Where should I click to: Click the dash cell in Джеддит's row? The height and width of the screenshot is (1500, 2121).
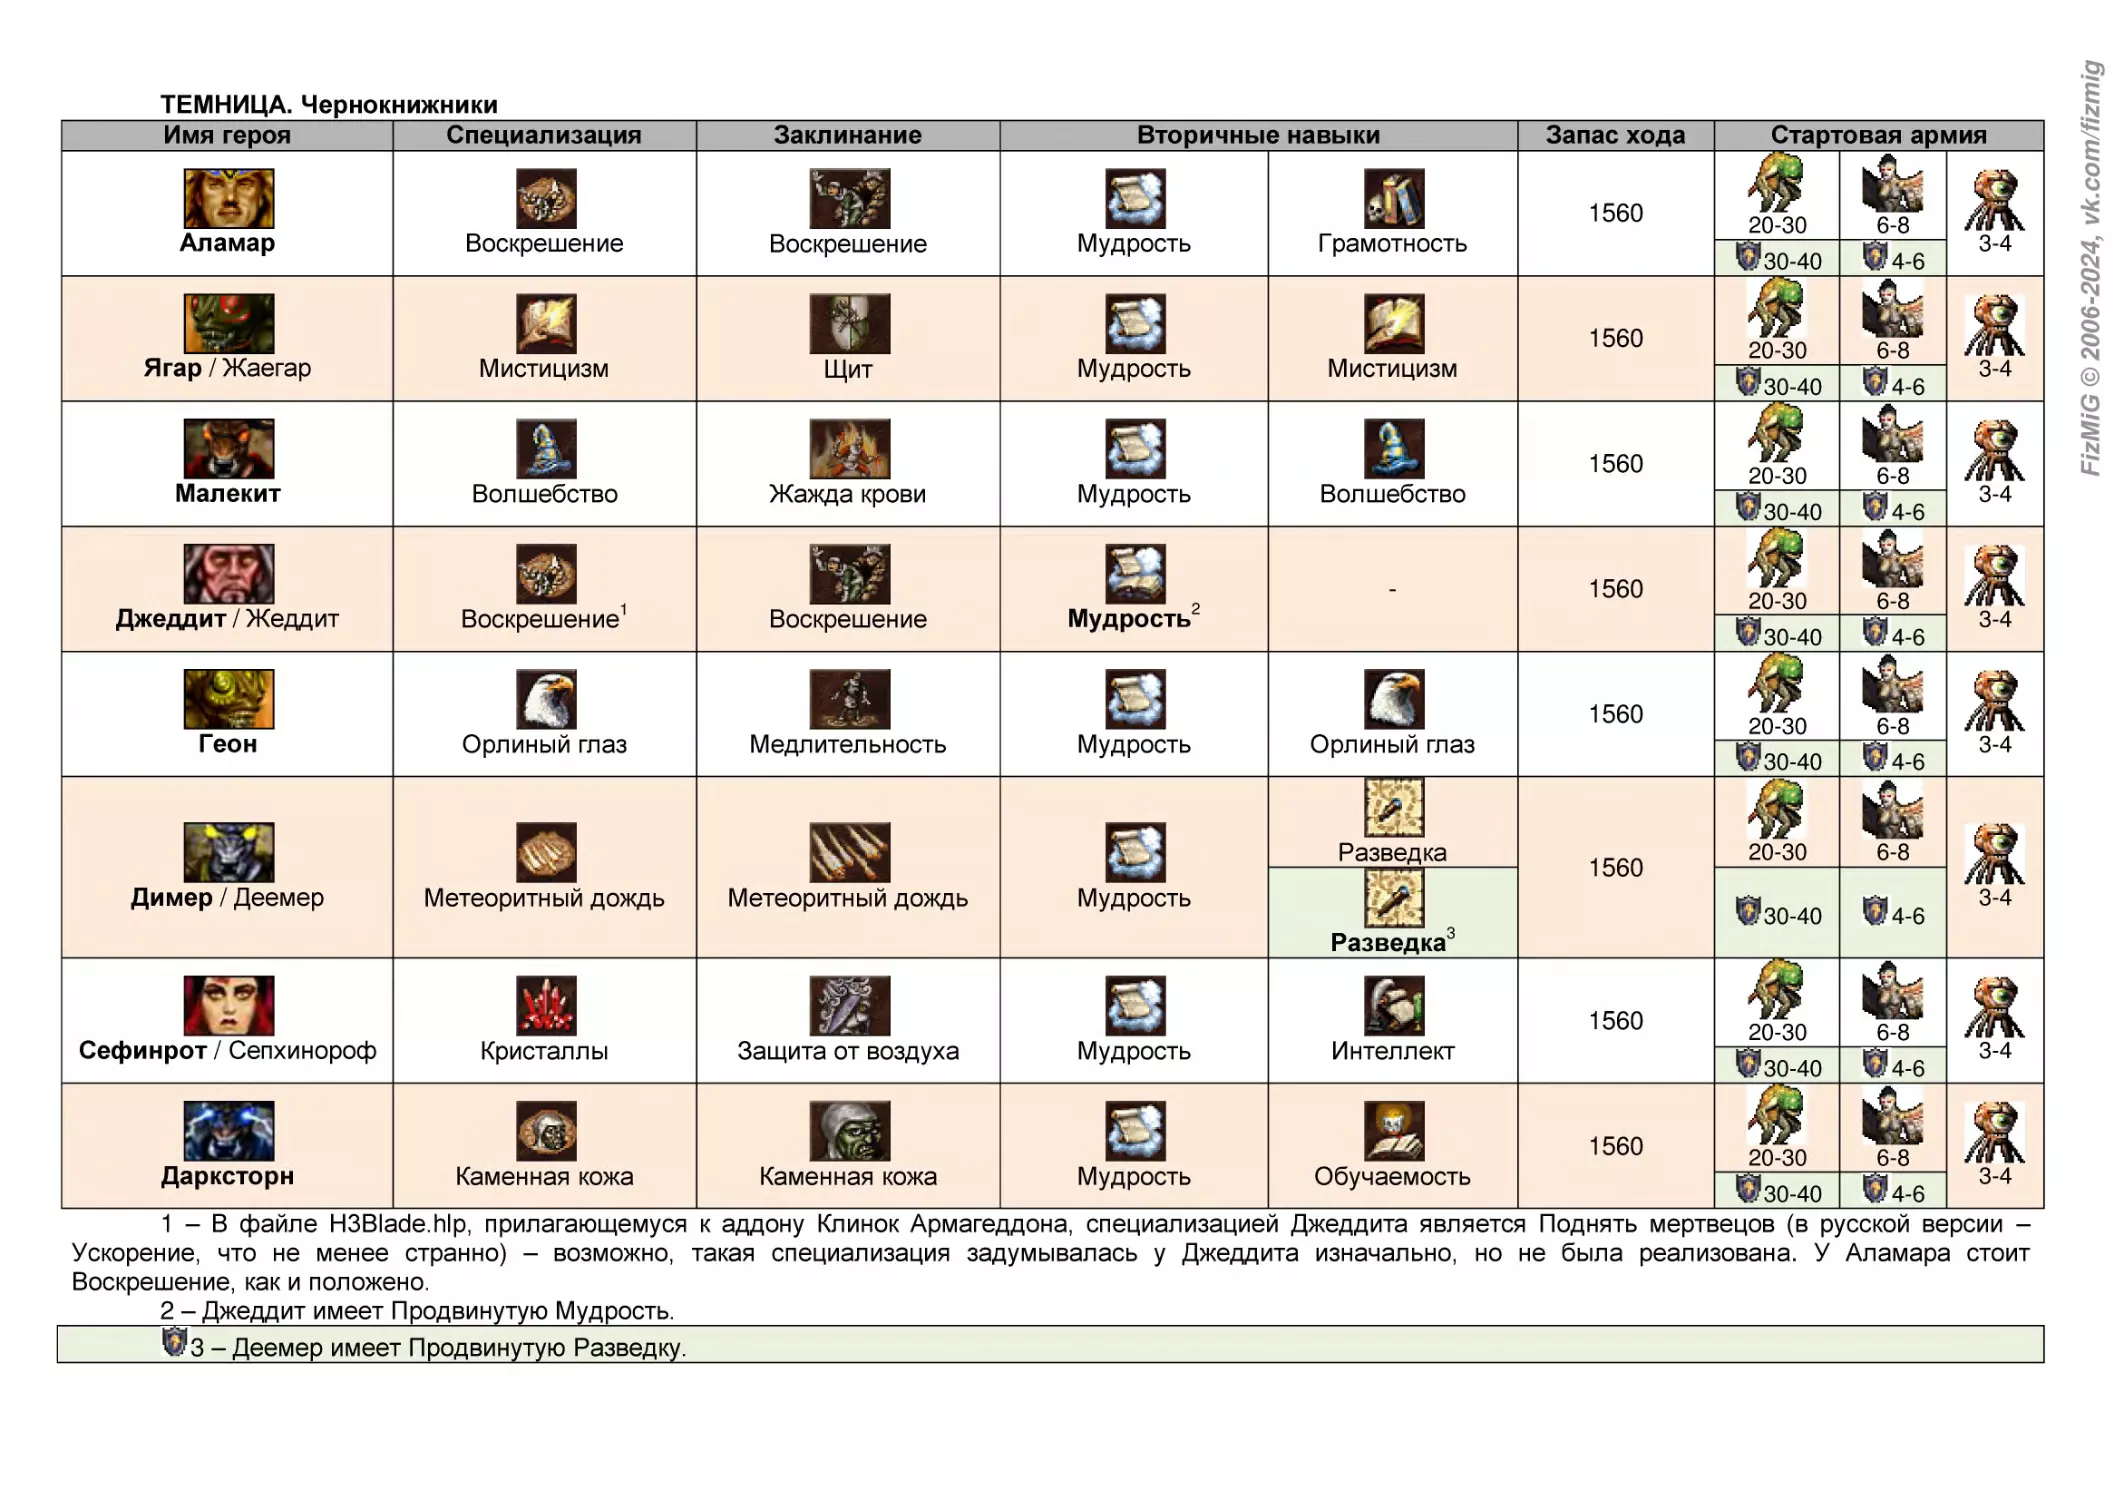pyautogui.click(x=1392, y=590)
